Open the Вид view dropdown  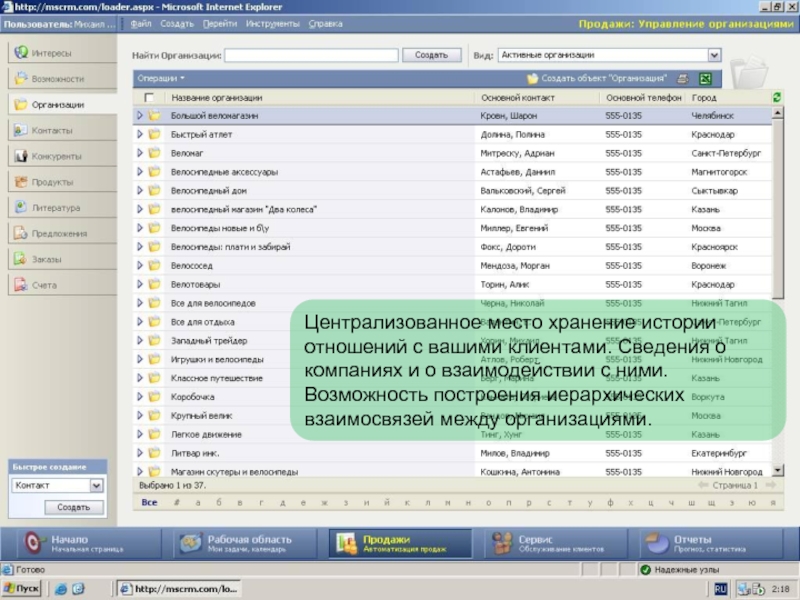pyautogui.click(x=714, y=55)
